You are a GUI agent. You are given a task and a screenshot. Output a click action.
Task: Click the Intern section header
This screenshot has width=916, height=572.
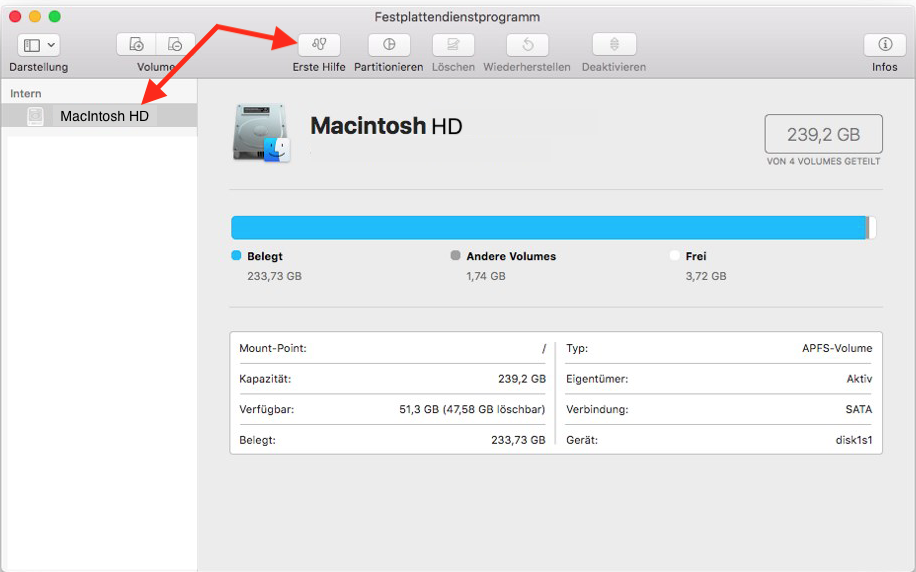click(26, 93)
